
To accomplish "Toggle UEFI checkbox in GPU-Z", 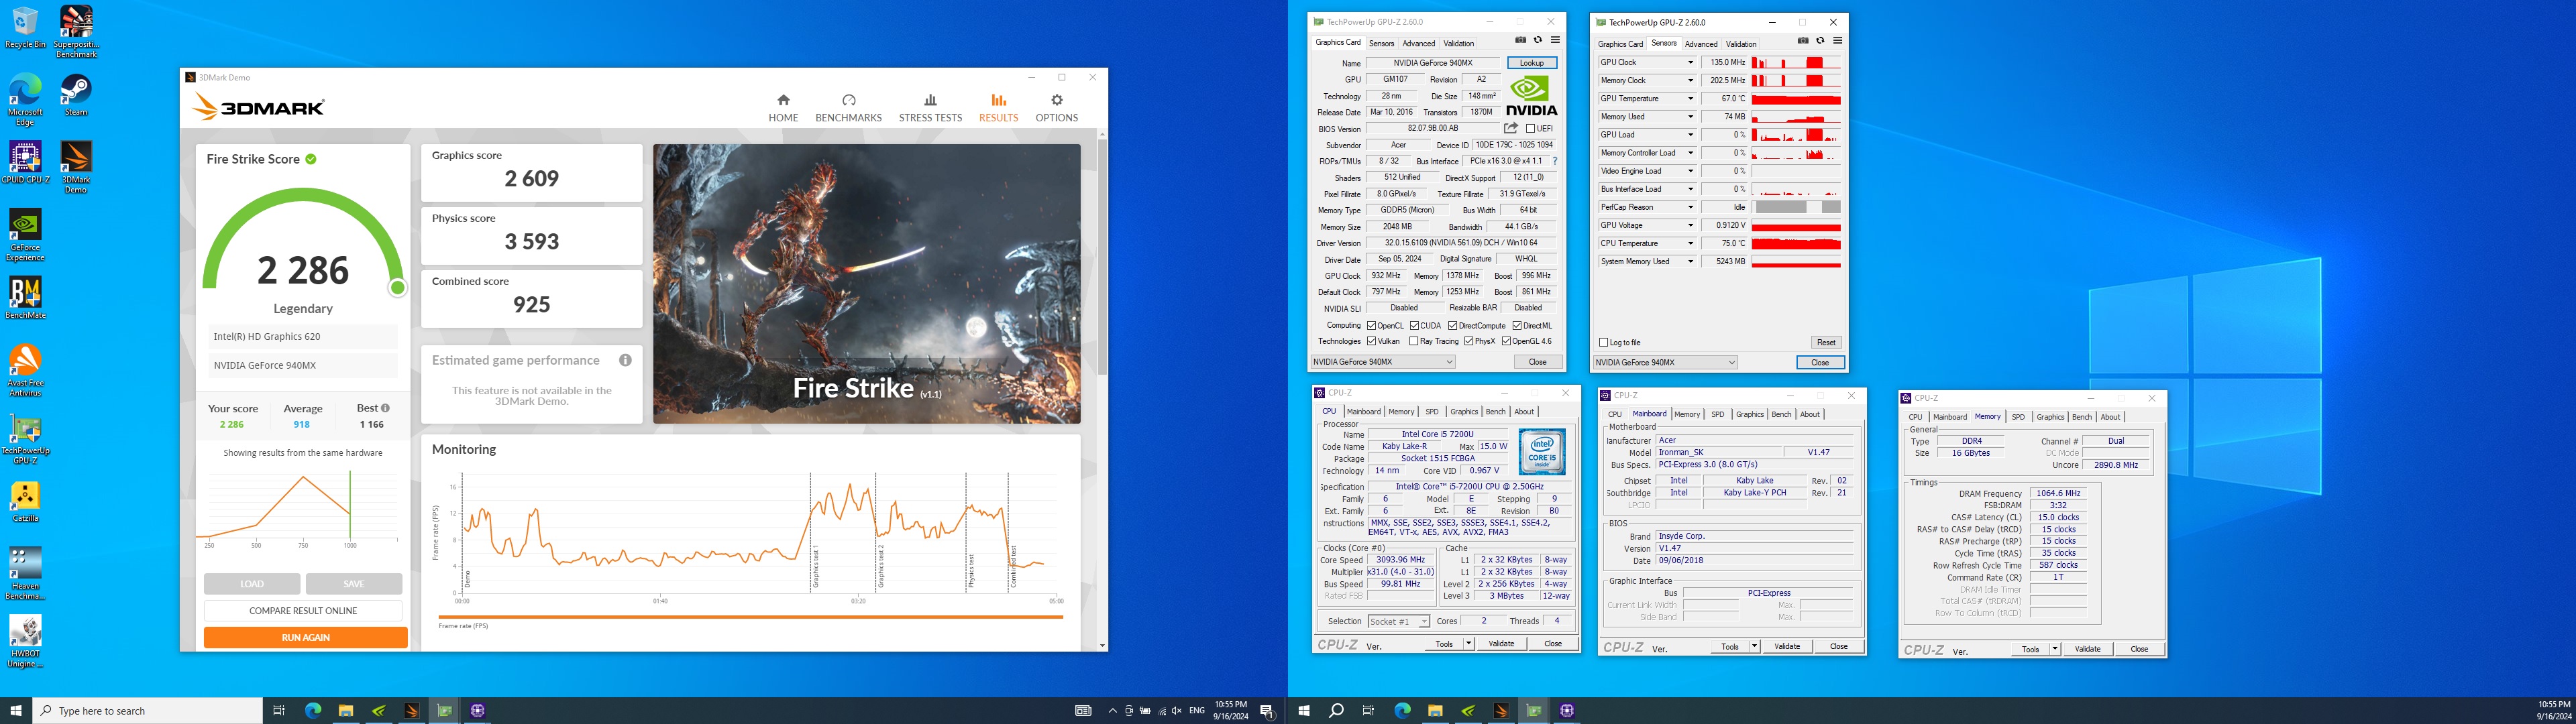I will 1530,128.
